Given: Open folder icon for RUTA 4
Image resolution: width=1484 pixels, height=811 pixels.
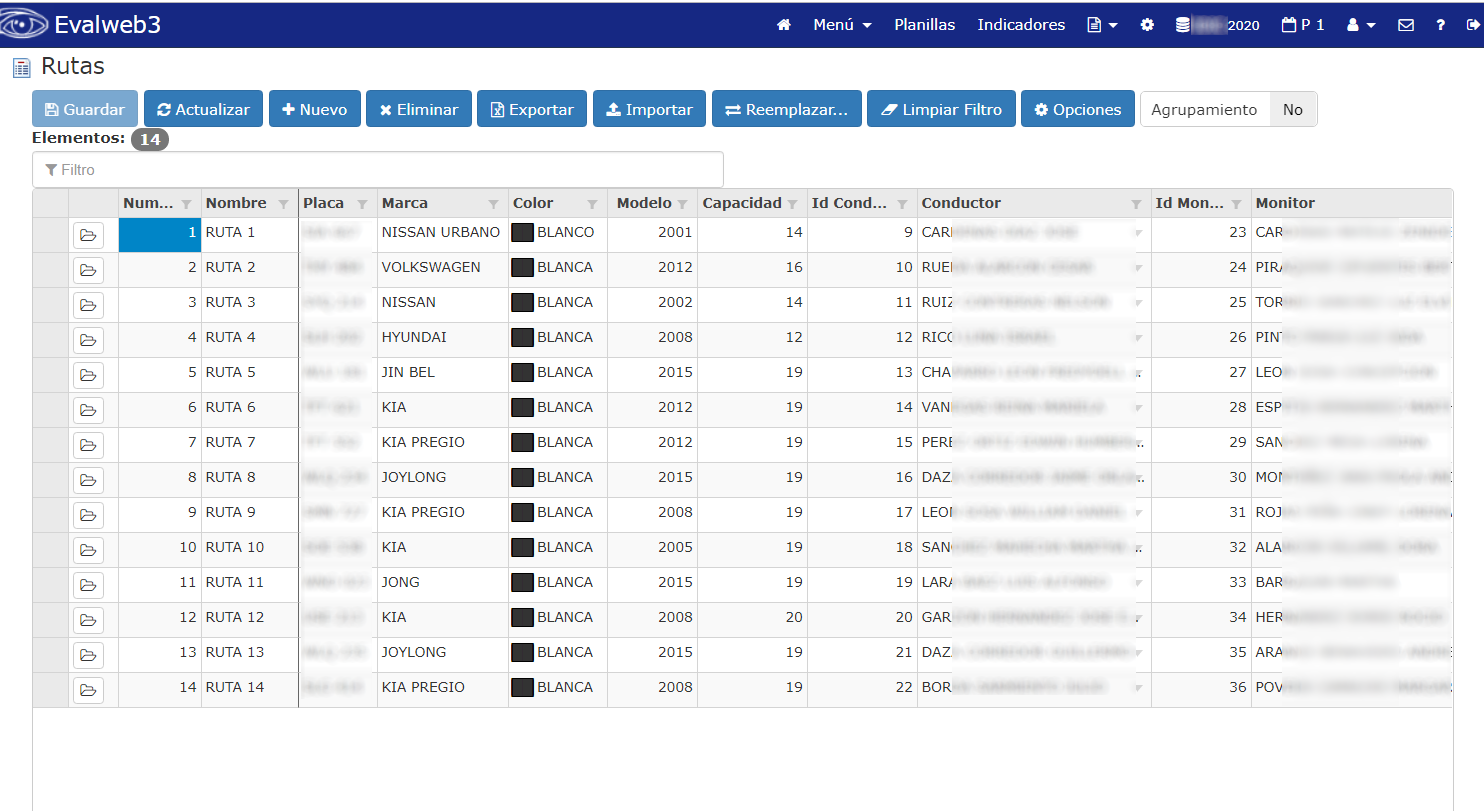Looking at the screenshot, I should 88,341.
